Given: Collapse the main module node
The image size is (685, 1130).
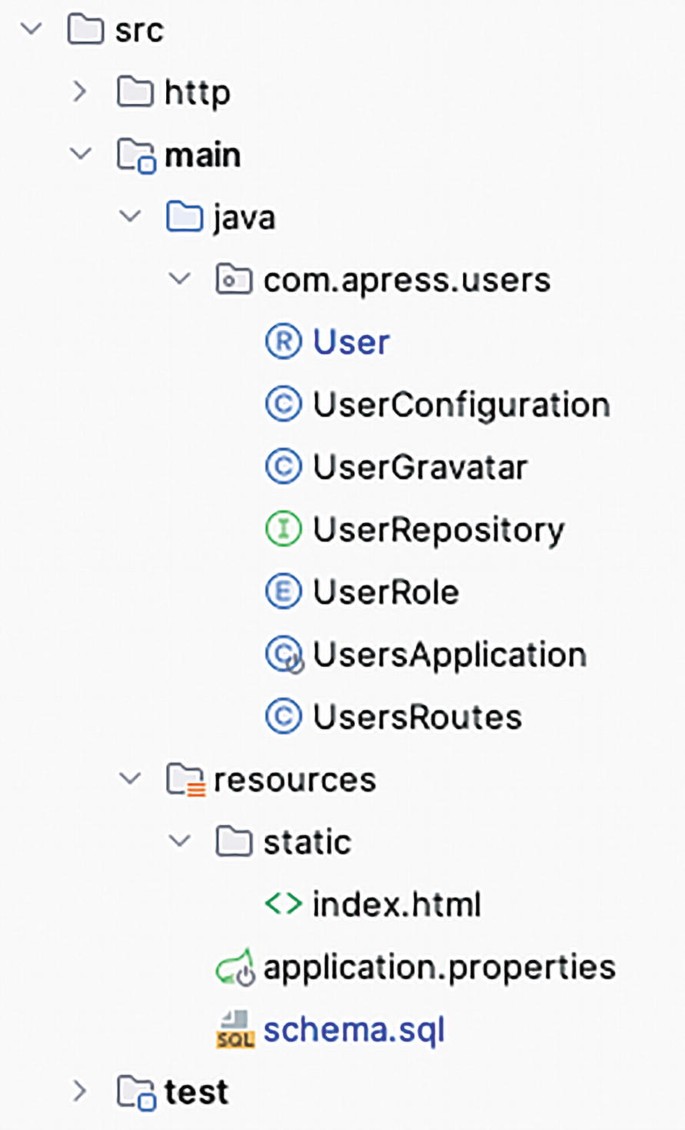Looking at the screenshot, I should pos(80,155).
